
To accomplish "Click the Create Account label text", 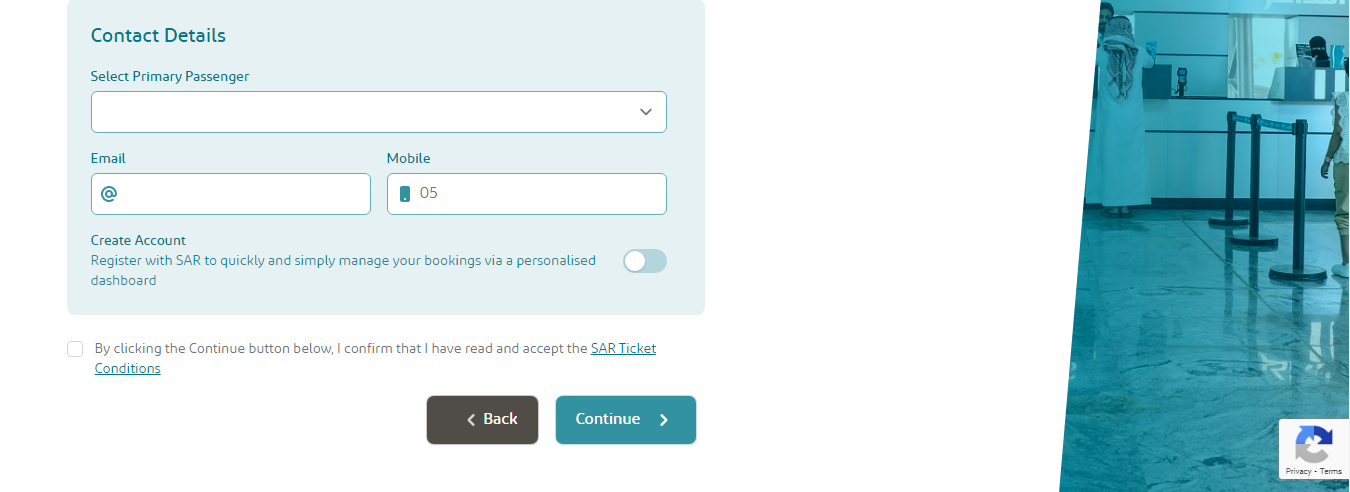I will coord(138,240).
